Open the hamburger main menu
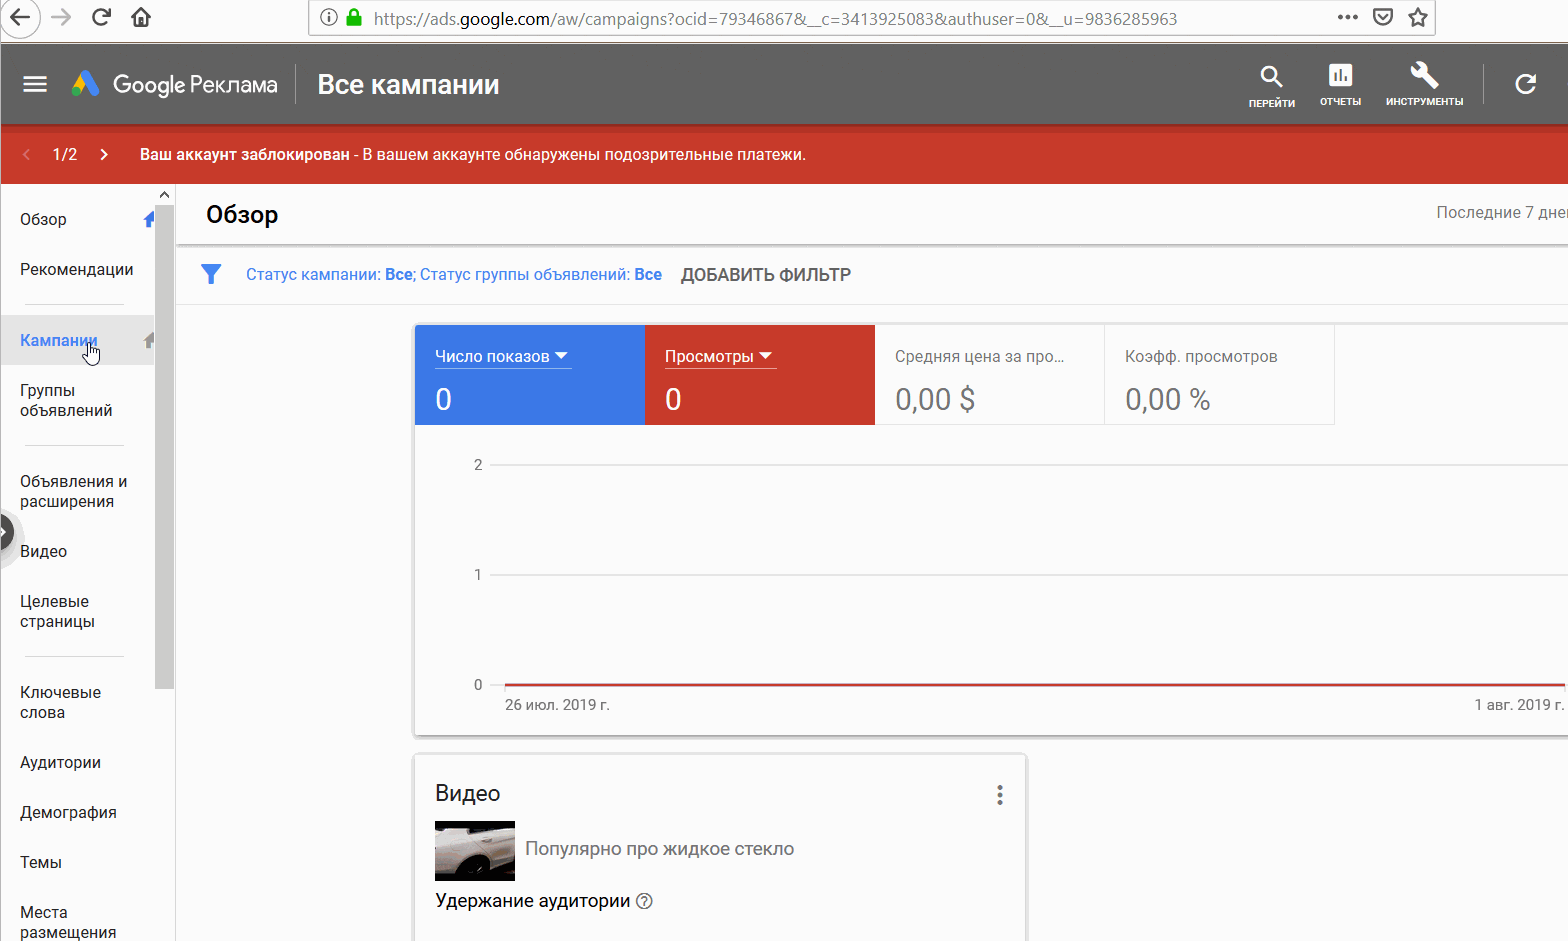Image resolution: width=1568 pixels, height=941 pixels. 35,84
